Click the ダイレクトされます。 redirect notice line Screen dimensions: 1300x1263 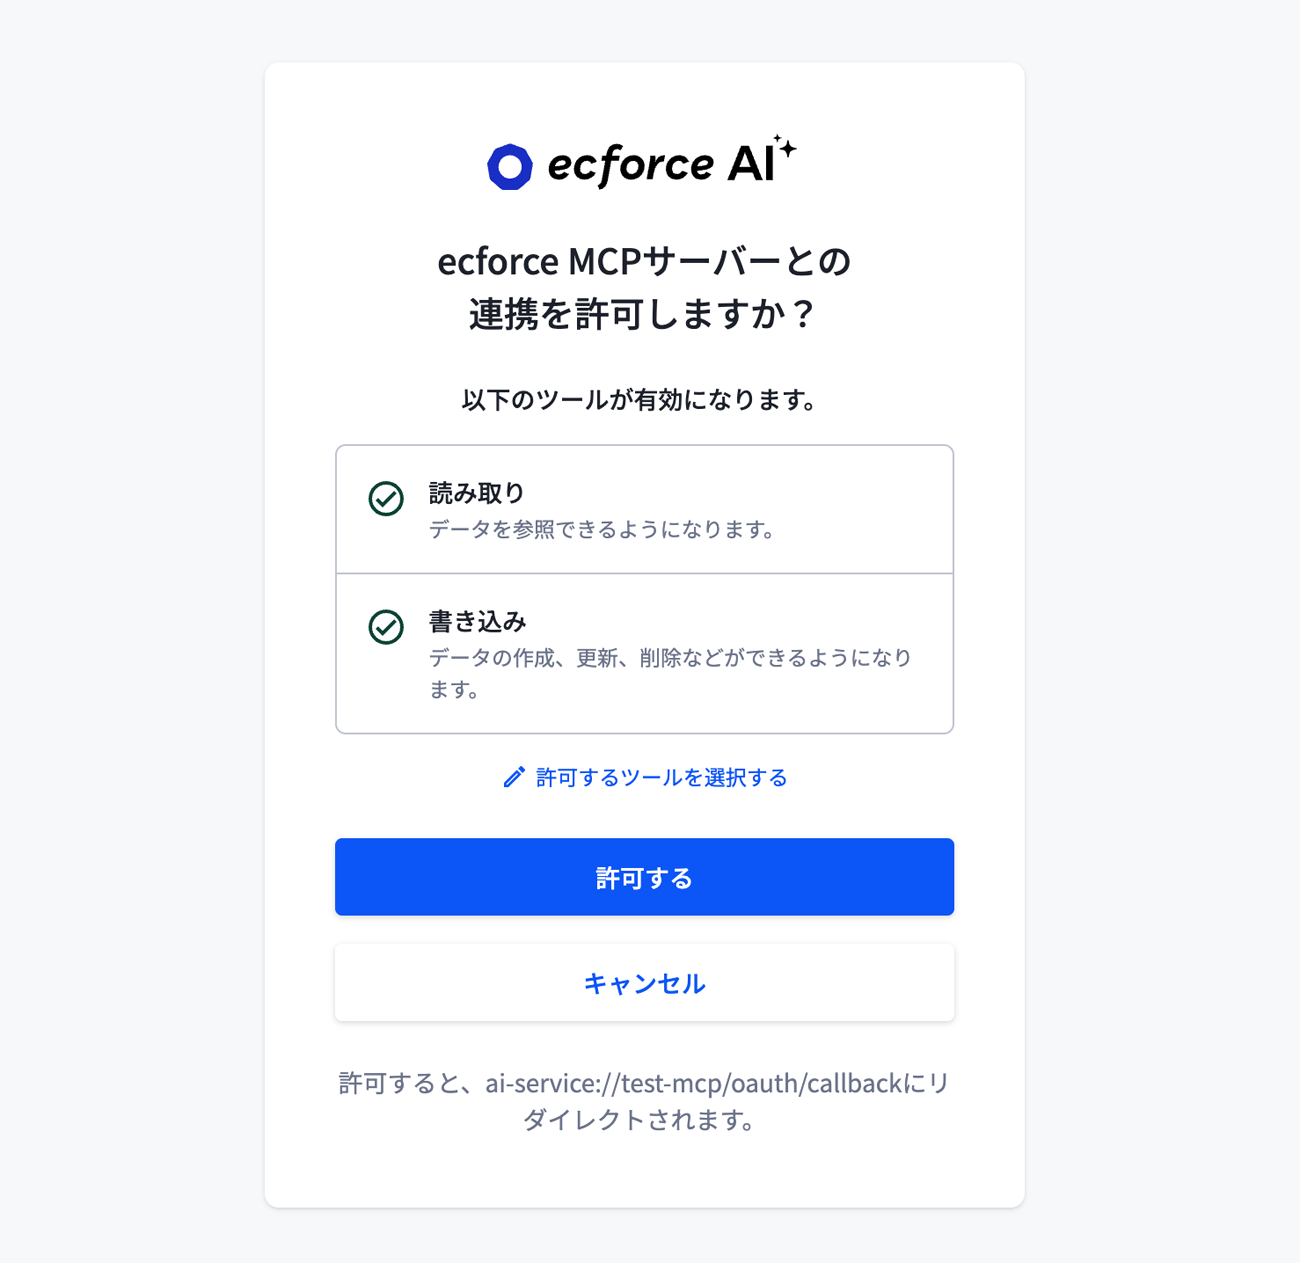640,1120
